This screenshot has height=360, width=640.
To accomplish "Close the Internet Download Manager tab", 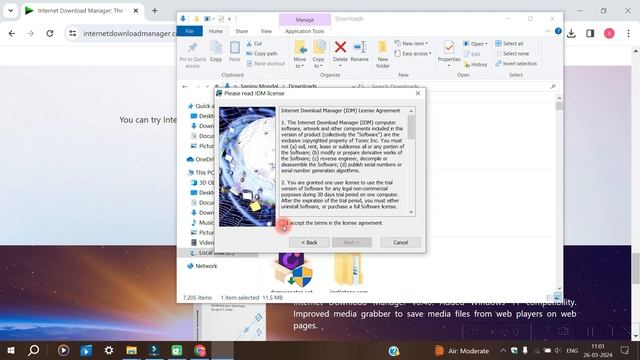I will 136,11.
